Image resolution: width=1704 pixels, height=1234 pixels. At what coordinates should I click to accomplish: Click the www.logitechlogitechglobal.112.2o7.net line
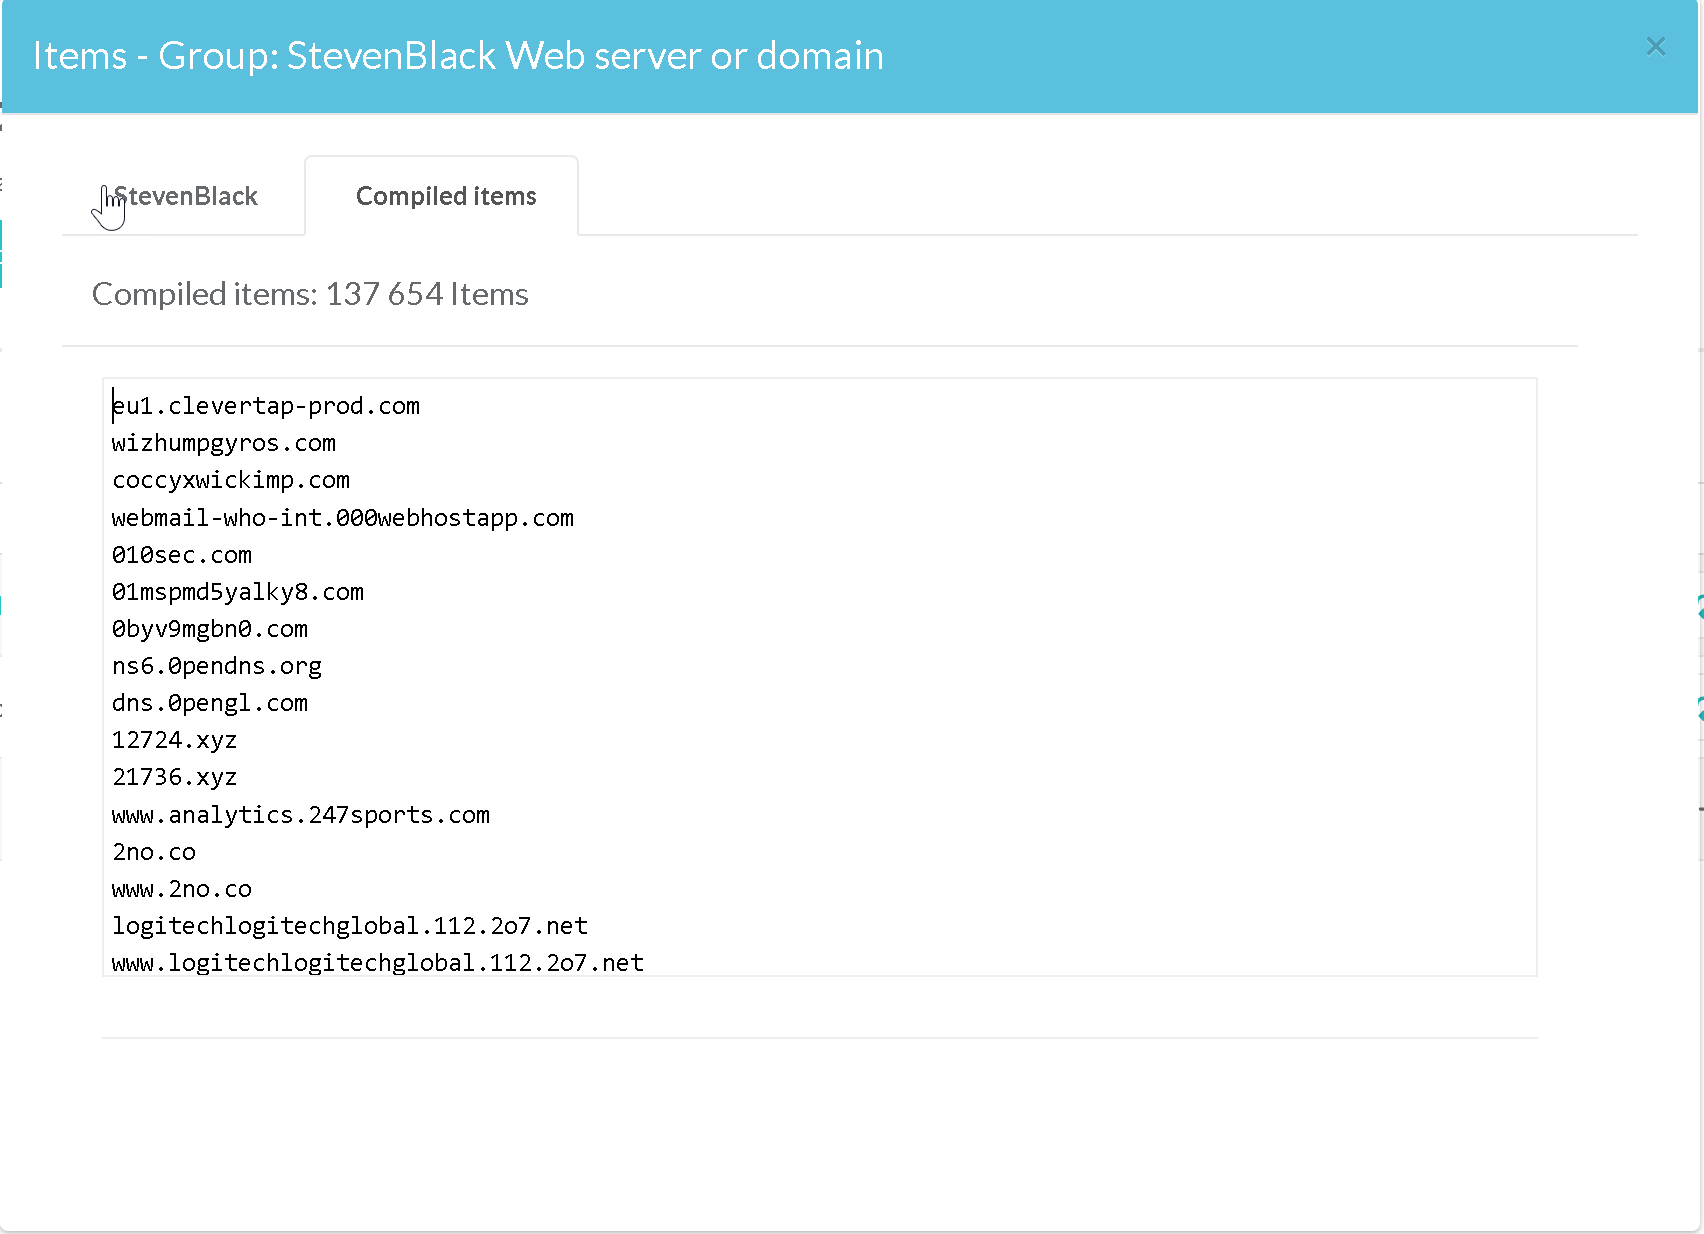378,963
